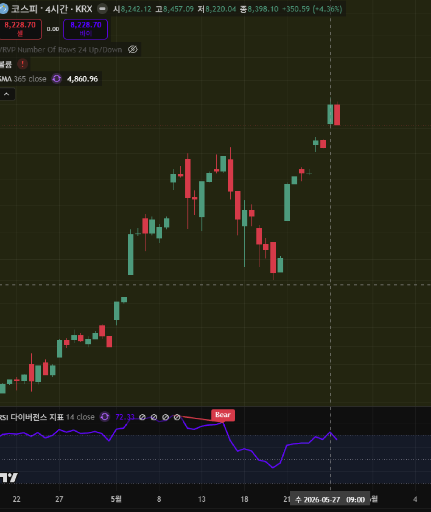Click the 5월 label on the time axis
Viewport: 431px width, 512px height.
click(x=116, y=499)
